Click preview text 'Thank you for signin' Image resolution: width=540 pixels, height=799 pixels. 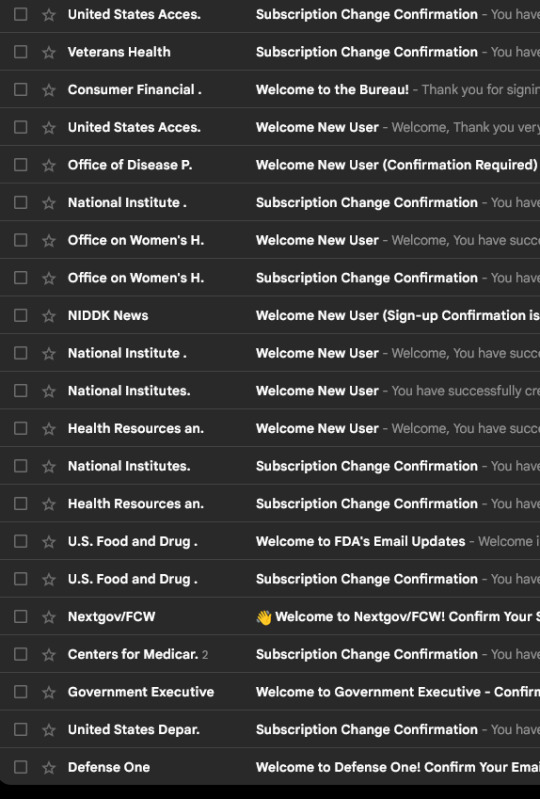(x=480, y=90)
